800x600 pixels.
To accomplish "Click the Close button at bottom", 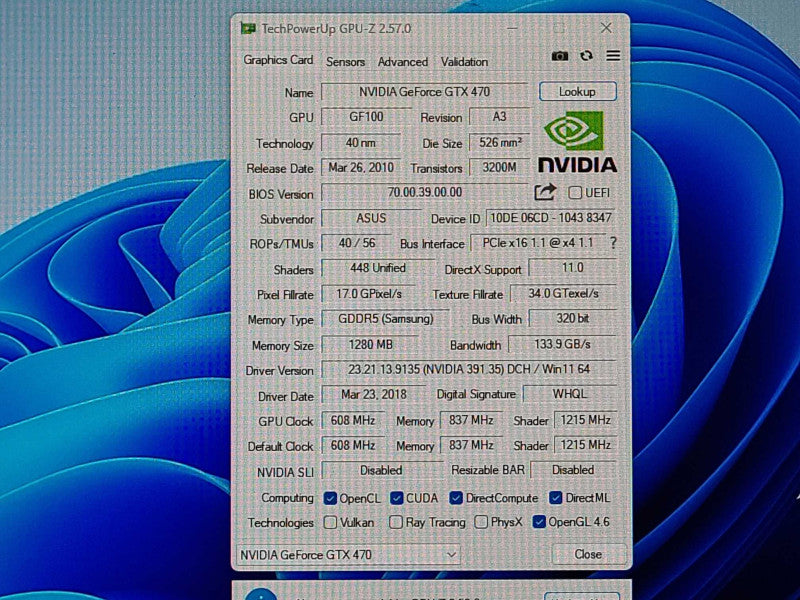I will (588, 554).
